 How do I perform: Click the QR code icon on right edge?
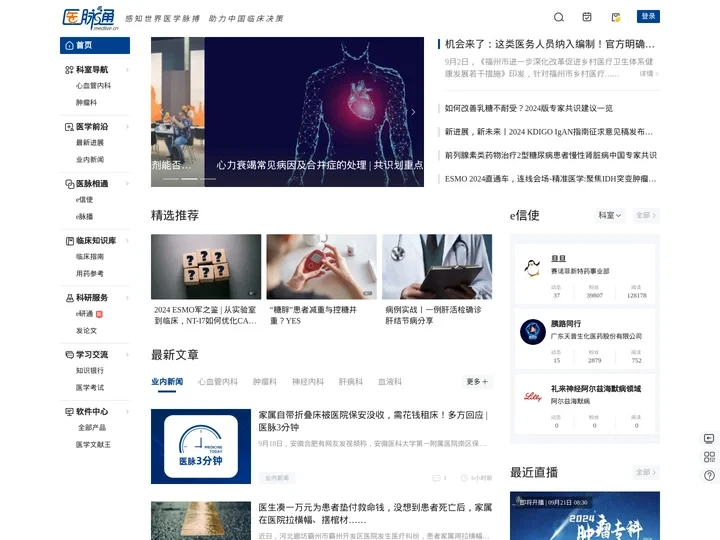[709, 457]
